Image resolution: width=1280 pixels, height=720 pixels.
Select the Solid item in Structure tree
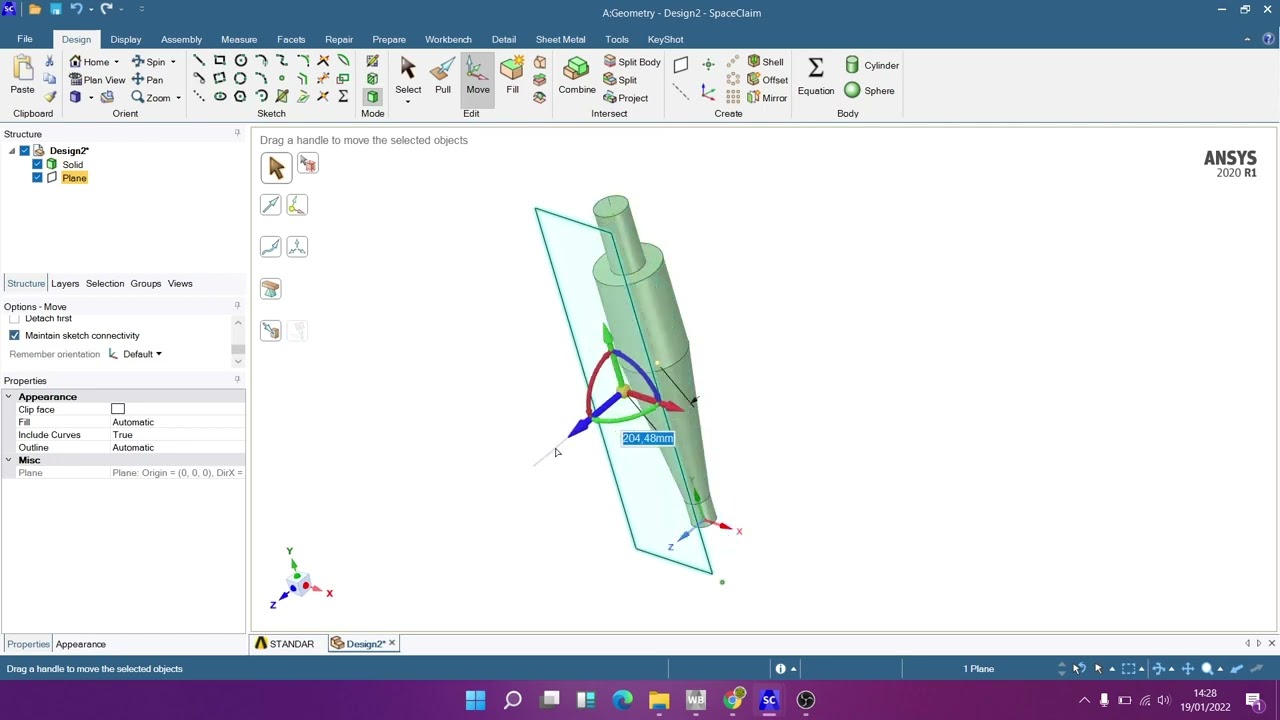(x=73, y=164)
